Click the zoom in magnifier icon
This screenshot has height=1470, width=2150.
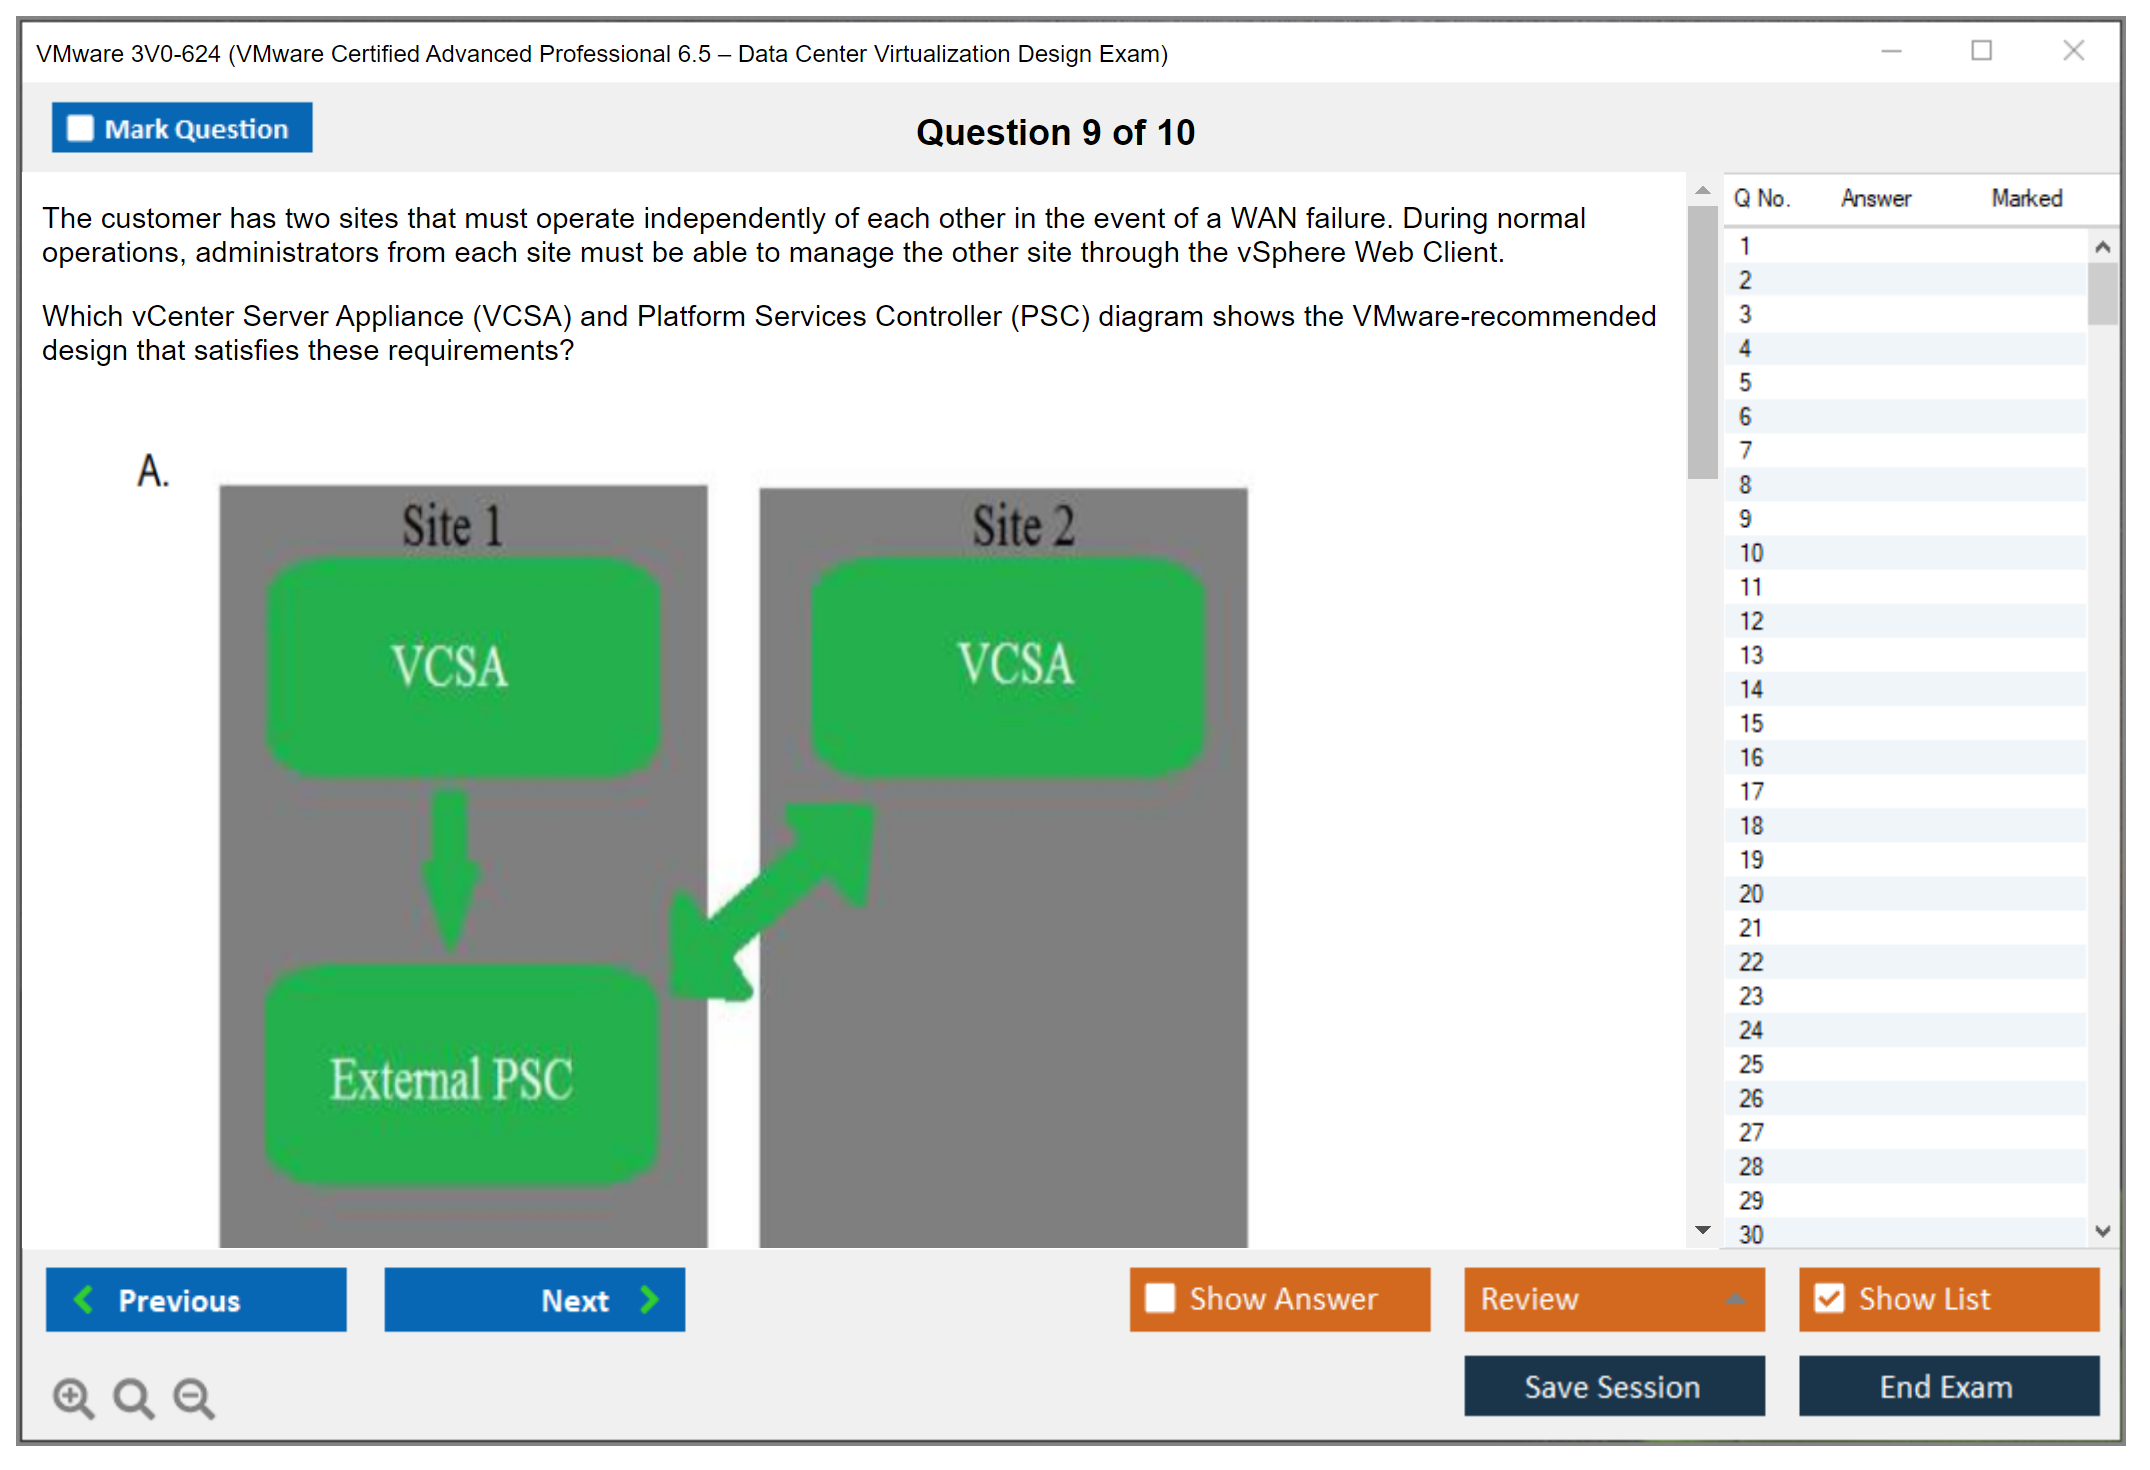point(73,1397)
